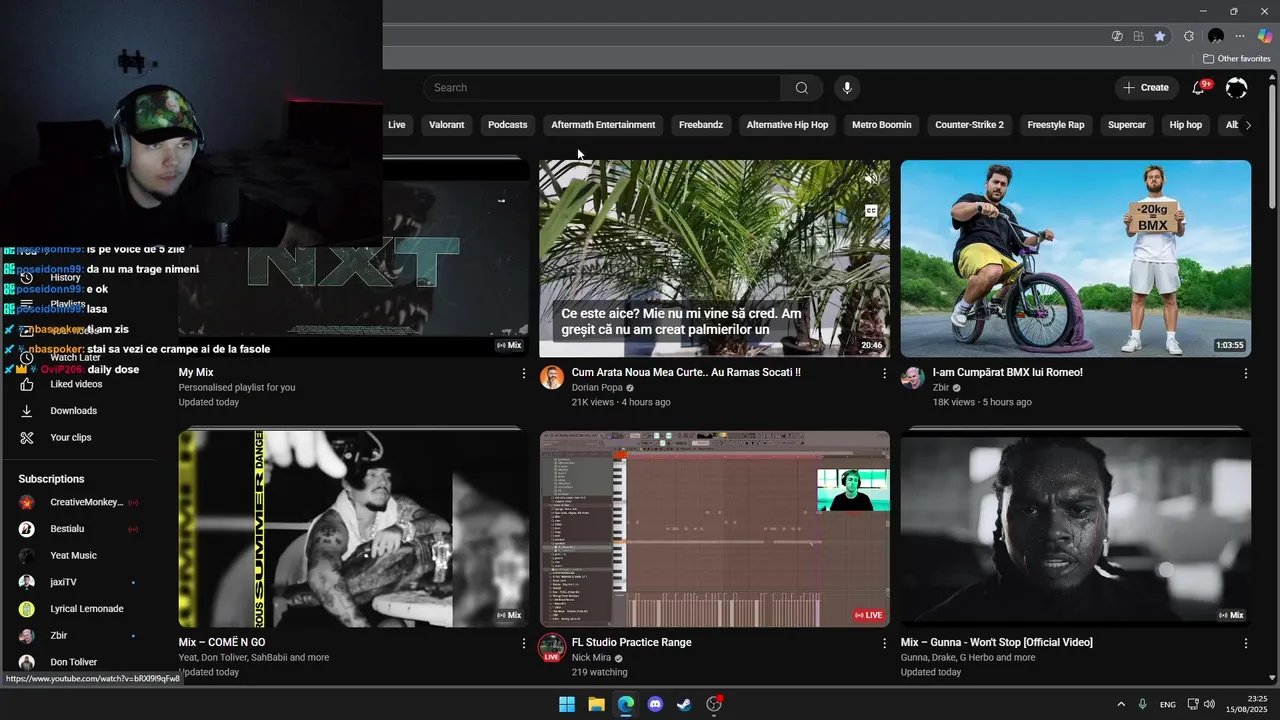The width and height of the screenshot is (1280, 720).
Task: Click the Edge favorites star icon
Action: coord(1160,36)
